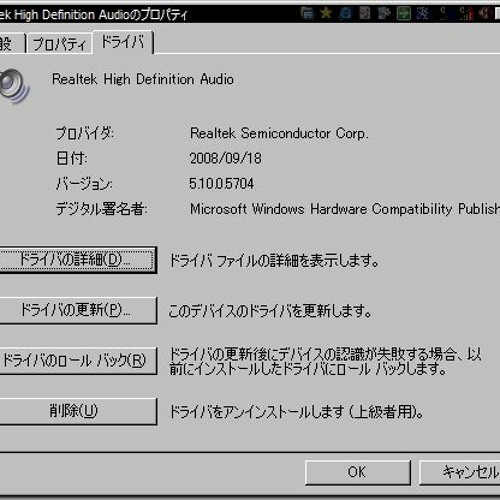Click the Realtek speaker device icon
This screenshot has width=500, height=500.
click(x=14, y=86)
